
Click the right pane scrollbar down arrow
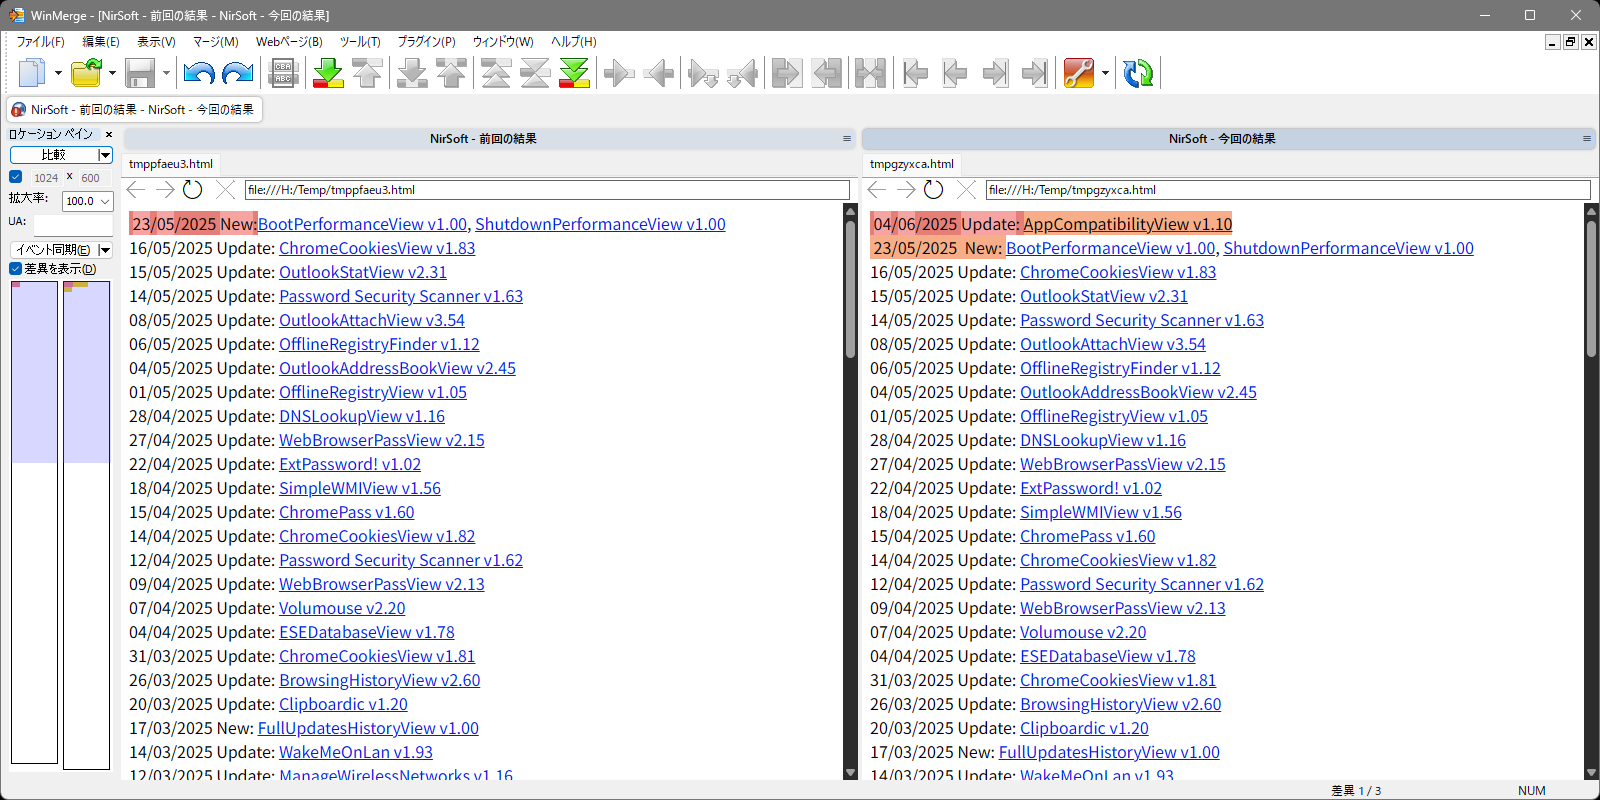pos(1591,773)
